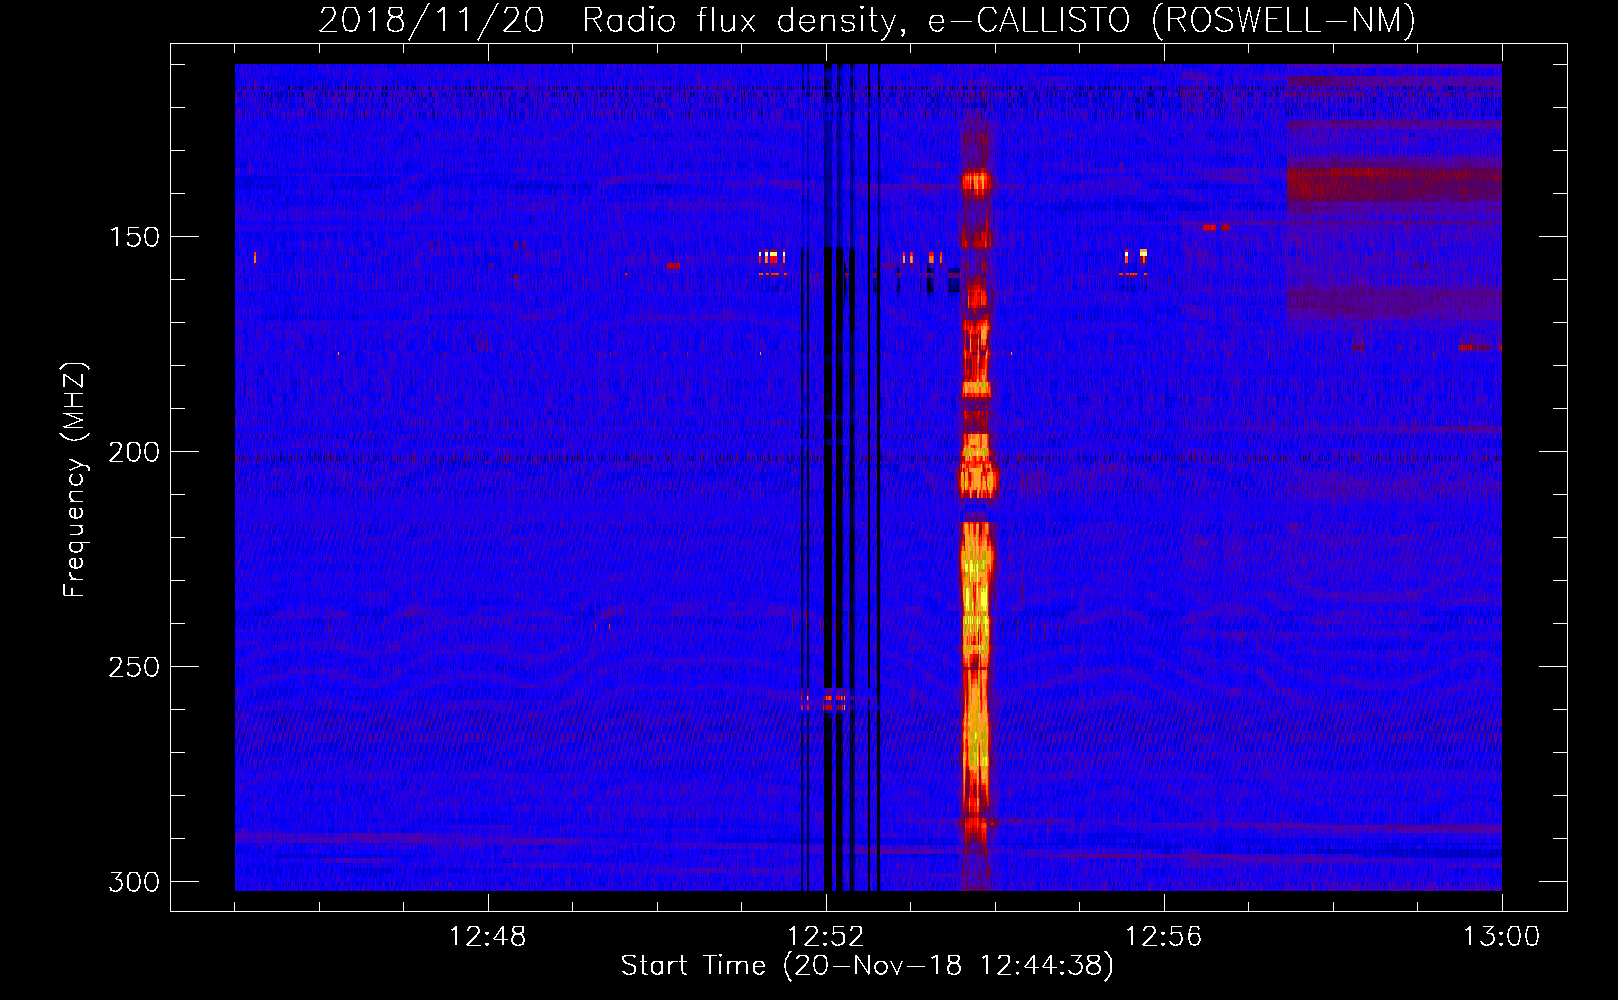This screenshot has height=1000, width=1618.
Task: Select the 150 frequency tick label
Action: [134, 237]
